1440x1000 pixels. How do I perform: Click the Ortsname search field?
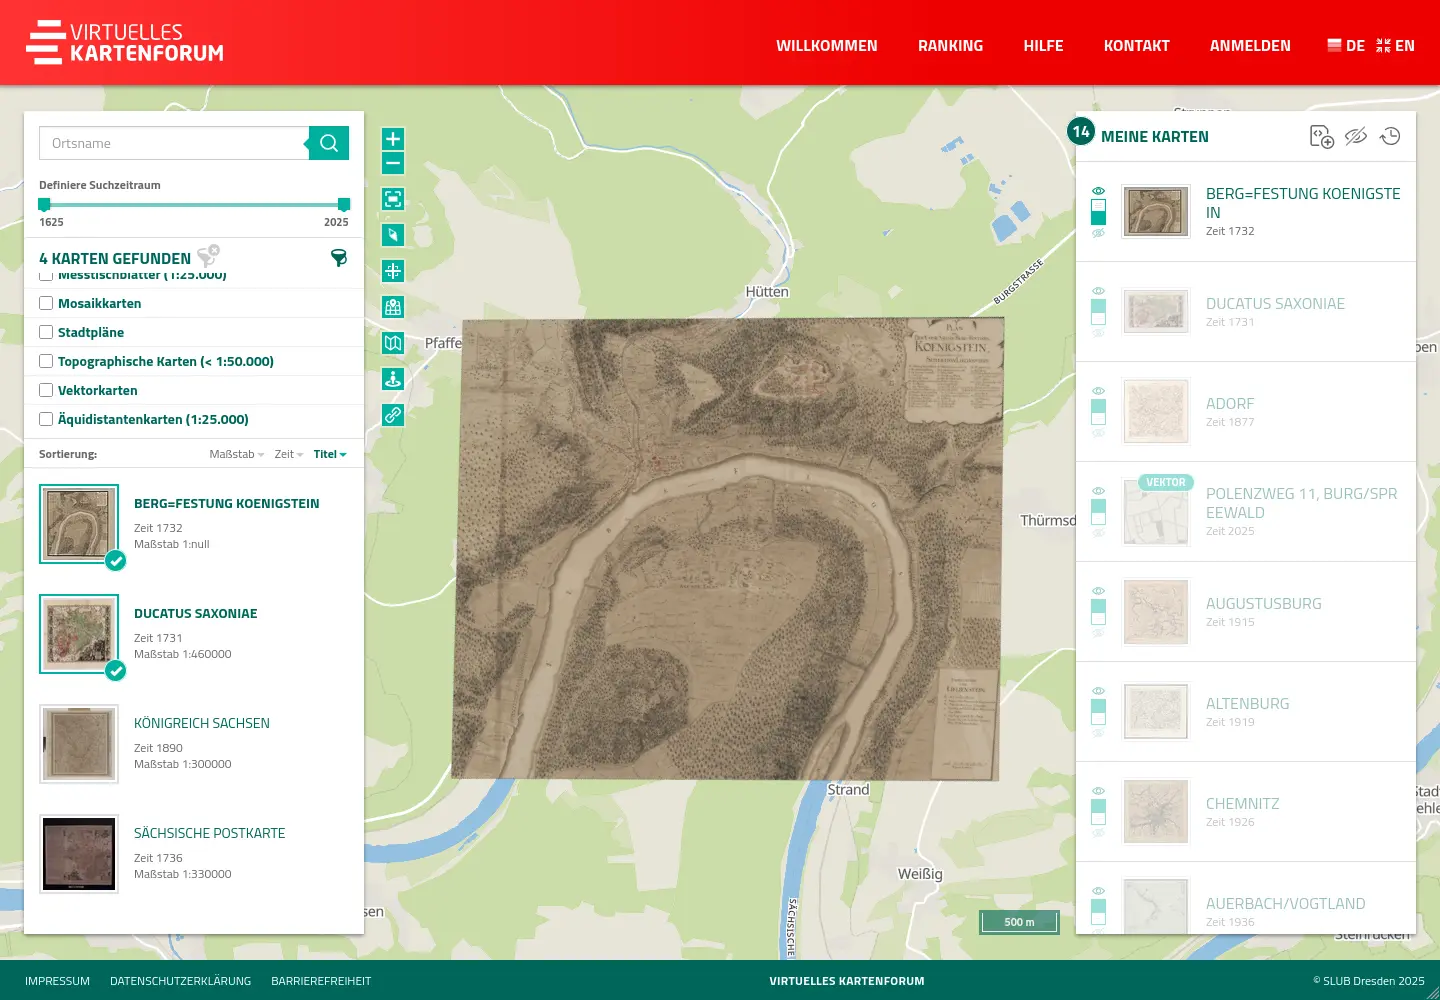click(x=174, y=143)
